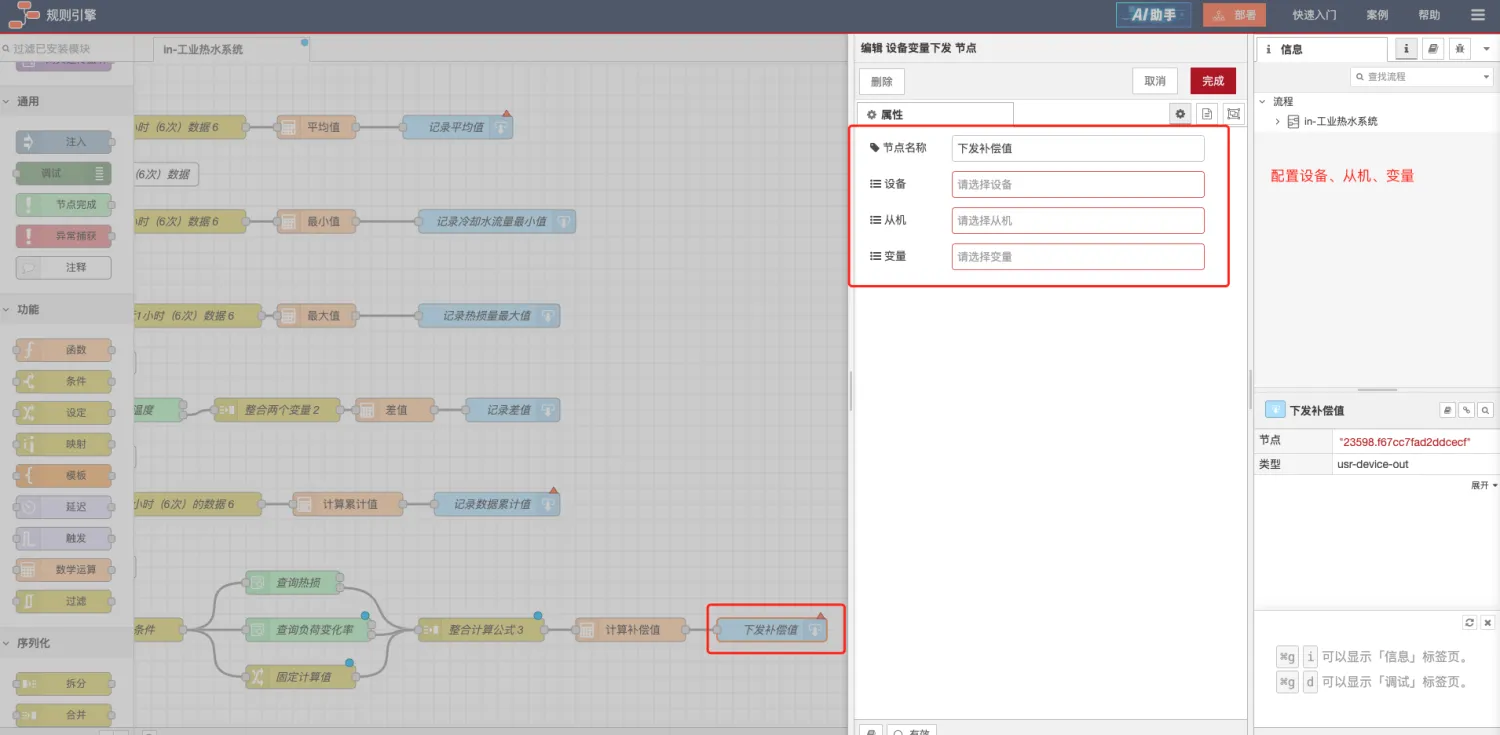
Task: Click the AI助手 assistant button
Action: point(1153,15)
